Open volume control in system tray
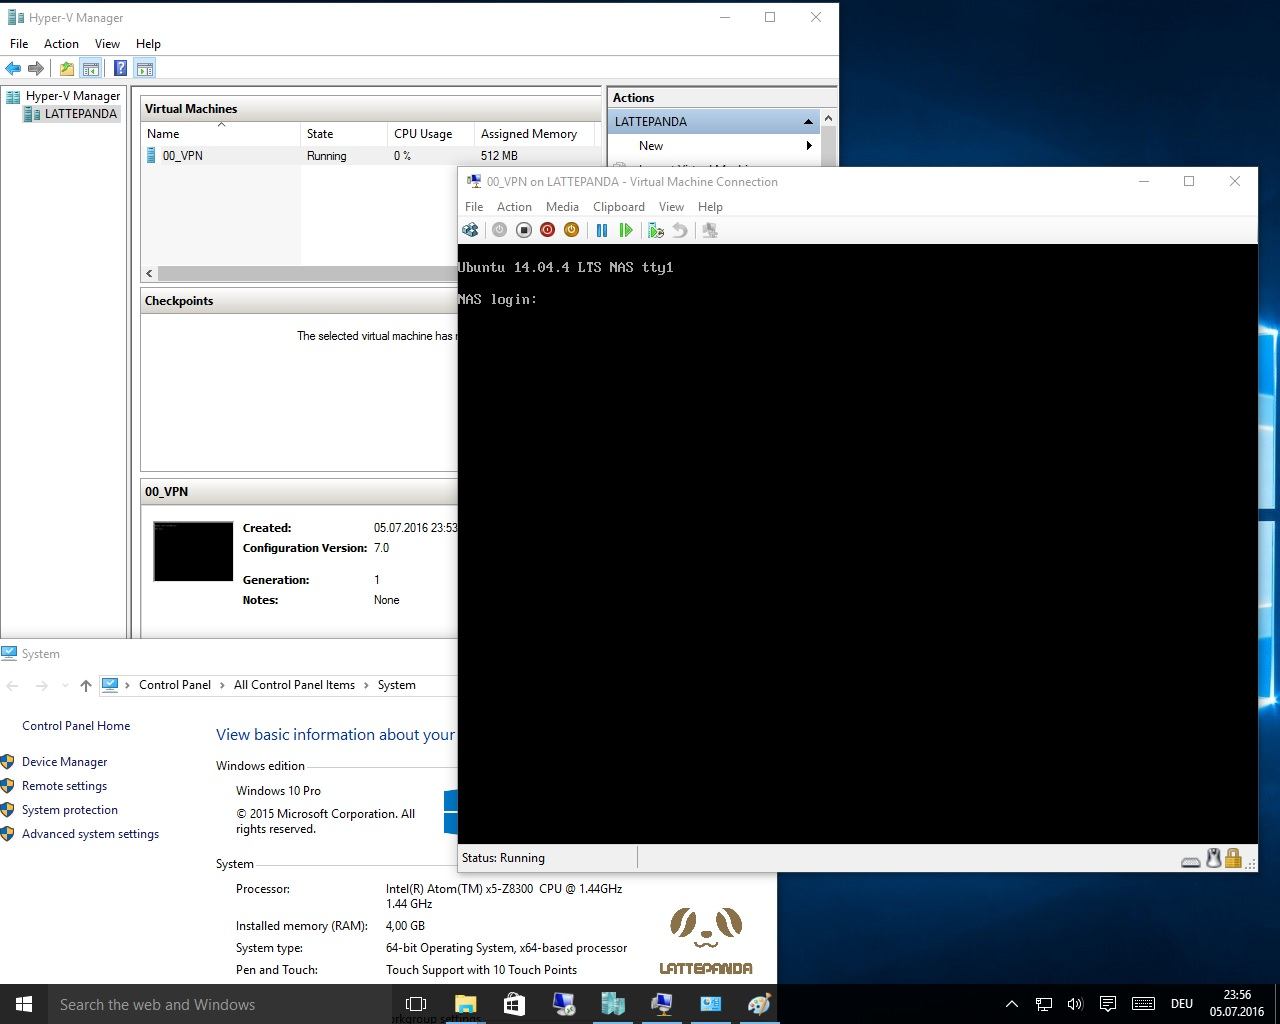Image resolution: width=1280 pixels, height=1024 pixels. tap(1075, 1004)
